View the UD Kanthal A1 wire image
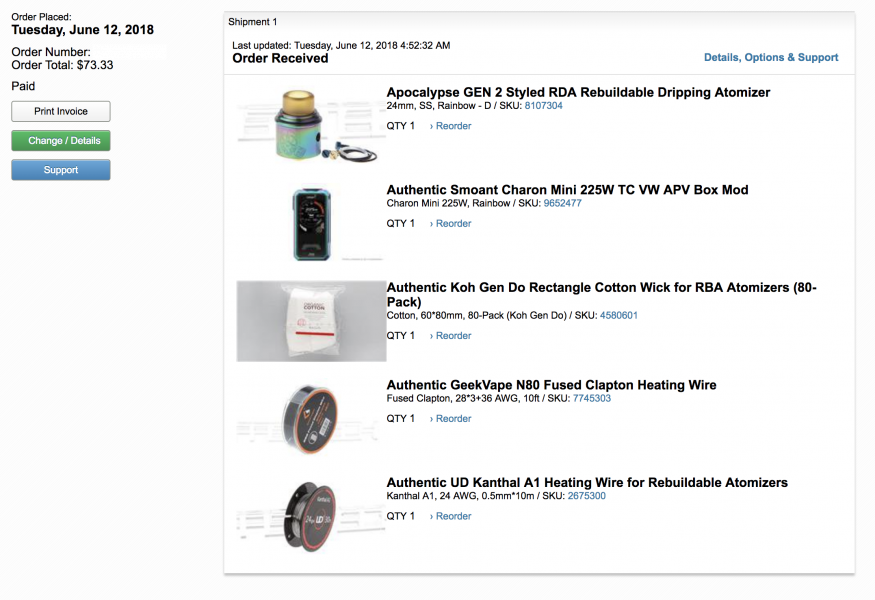The width and height of the screenshot is (875, 600). click(x=311, y=515)
